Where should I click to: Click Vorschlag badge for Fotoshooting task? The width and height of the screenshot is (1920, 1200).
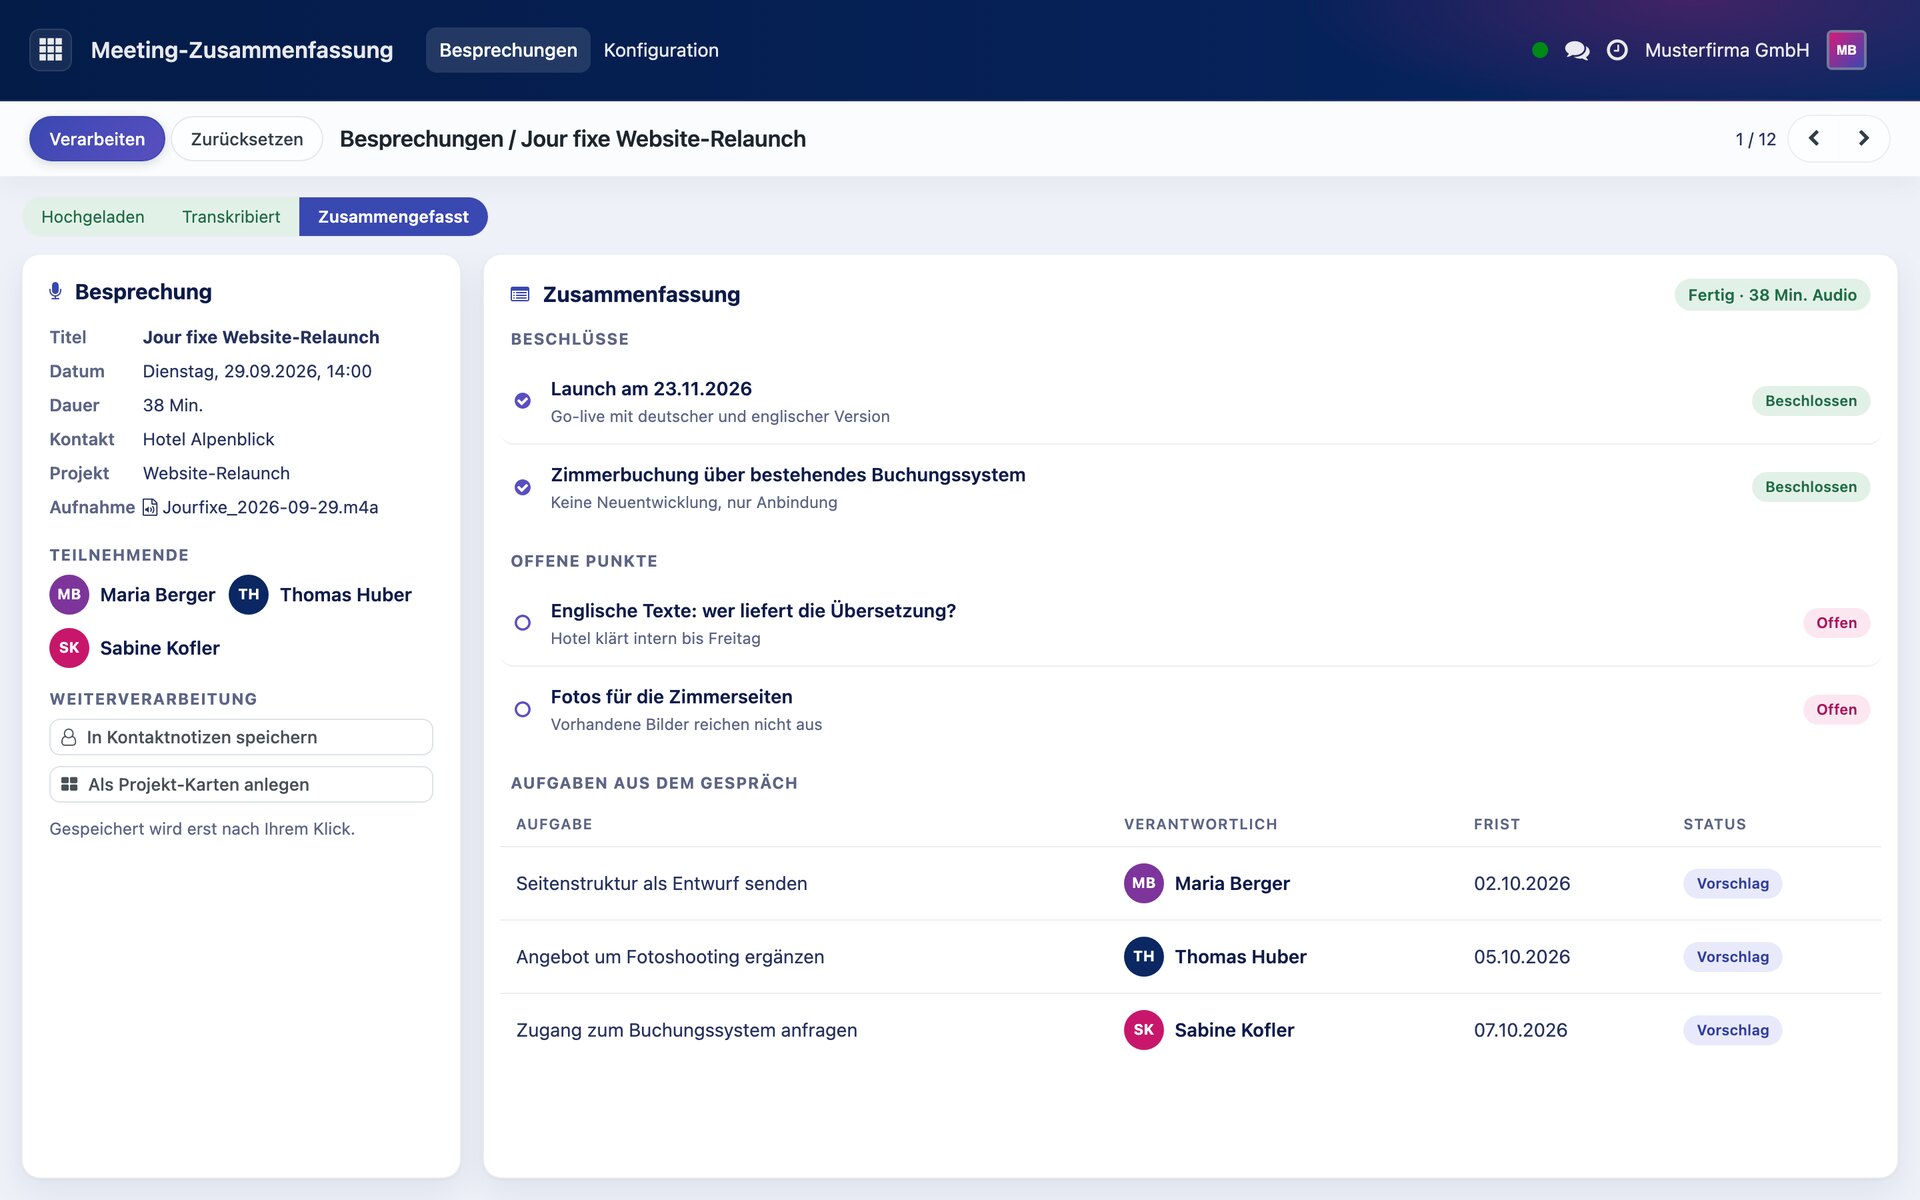tap(1732, 956)
